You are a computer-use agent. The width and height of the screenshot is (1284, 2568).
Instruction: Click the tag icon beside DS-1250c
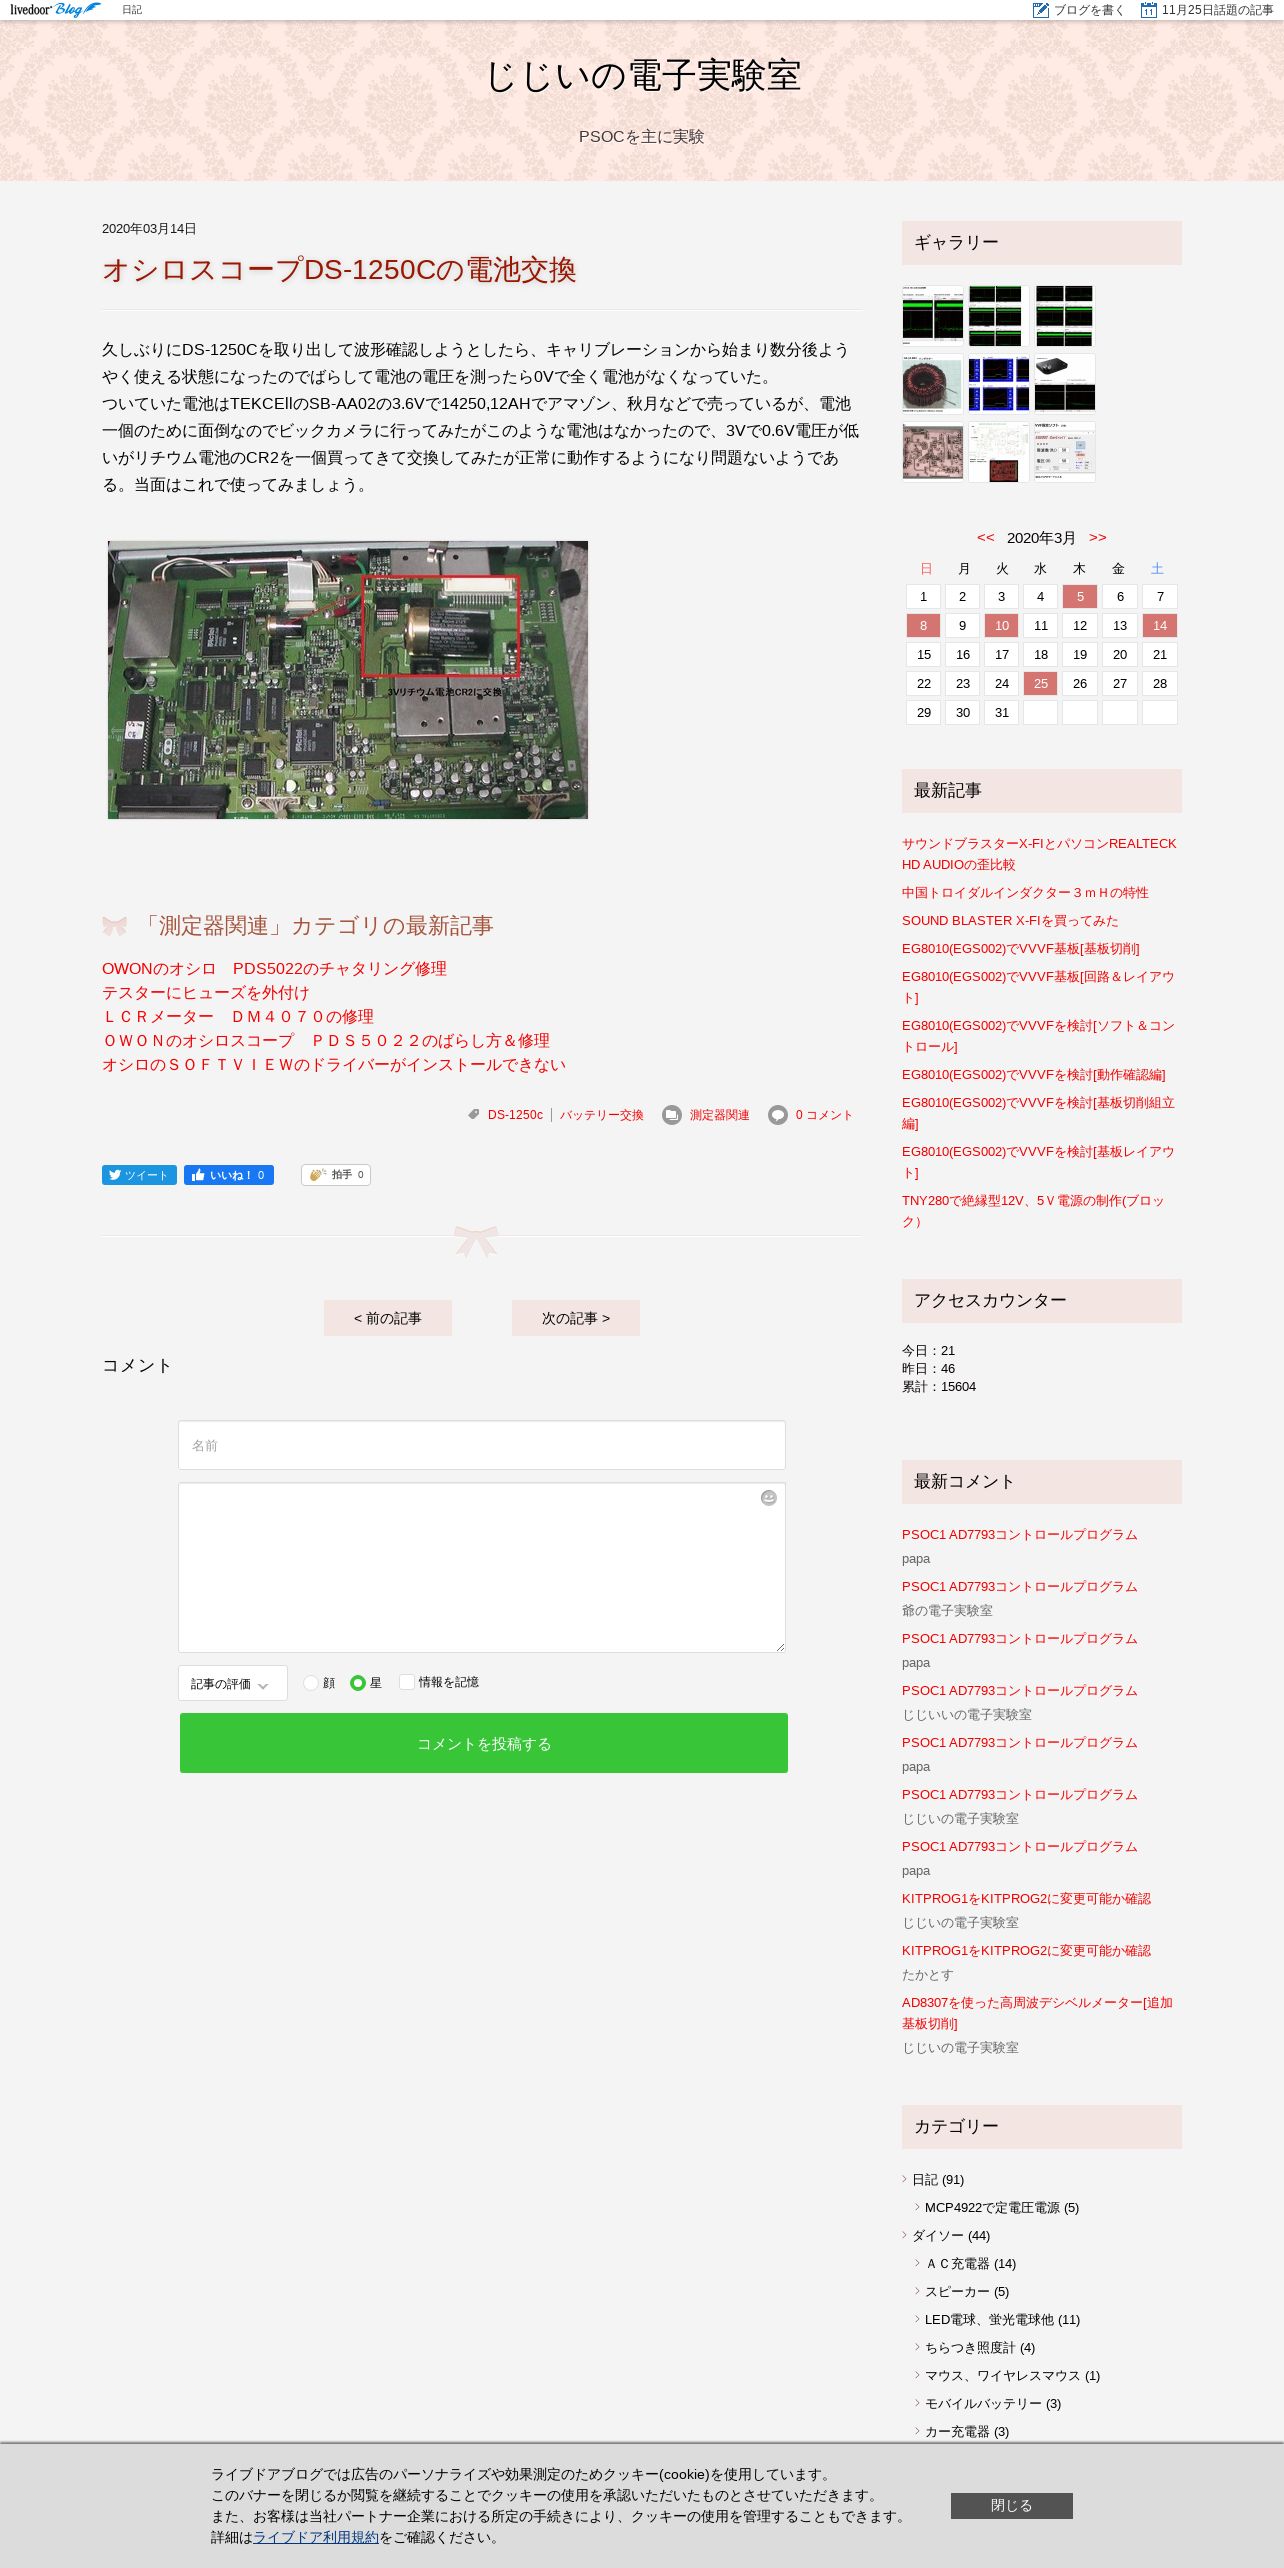coord(474,1114)
